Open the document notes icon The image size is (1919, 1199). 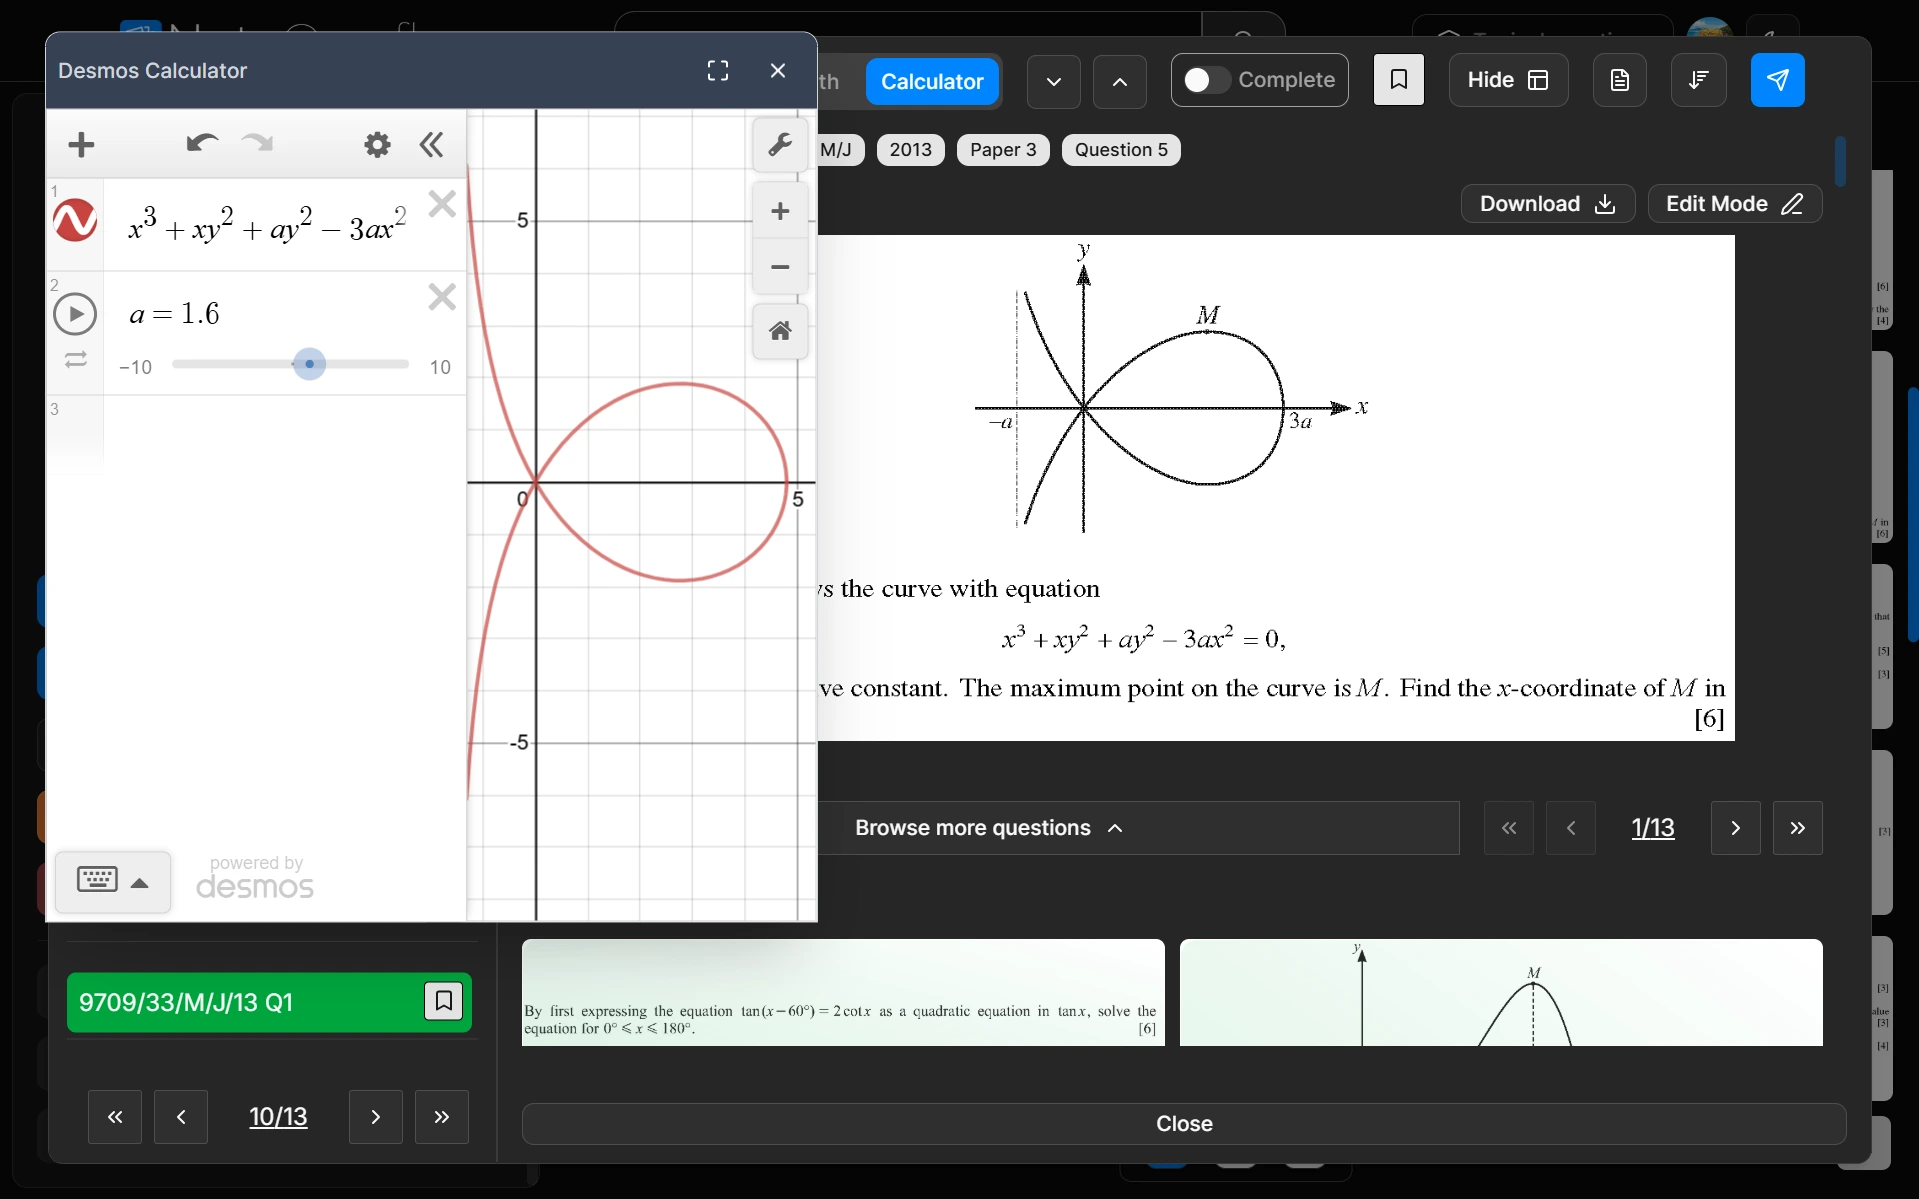[x=1620, y=80]
